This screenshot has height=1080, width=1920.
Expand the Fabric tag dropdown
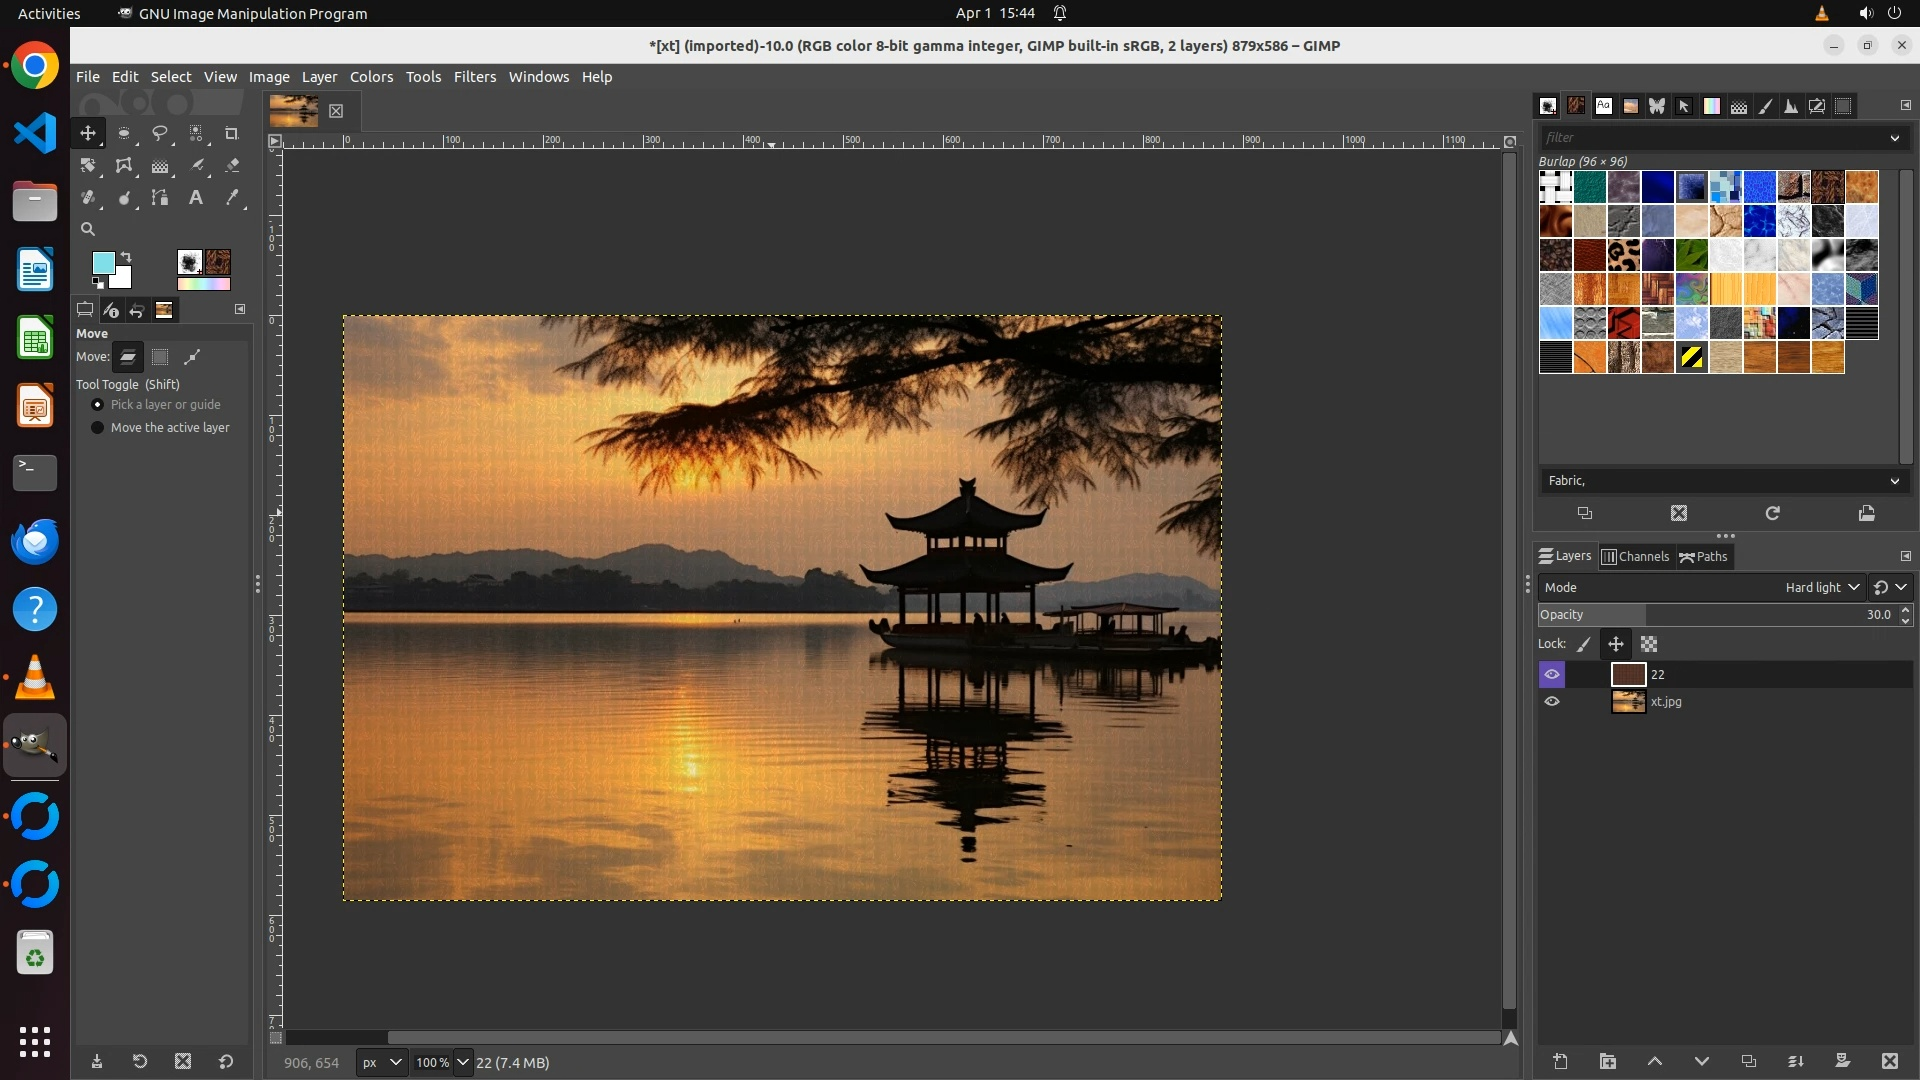point(1893,481)
